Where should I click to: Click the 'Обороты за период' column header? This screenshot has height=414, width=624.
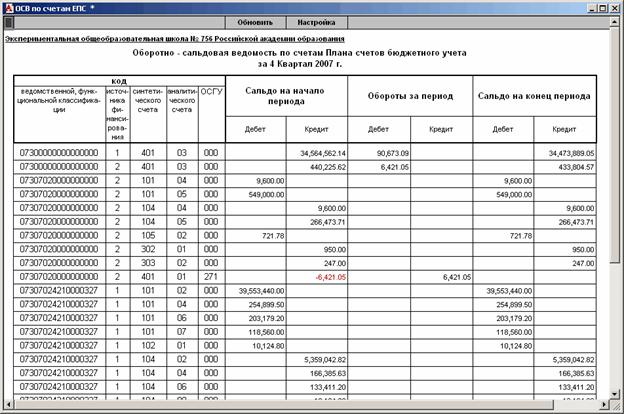(410, 96)
